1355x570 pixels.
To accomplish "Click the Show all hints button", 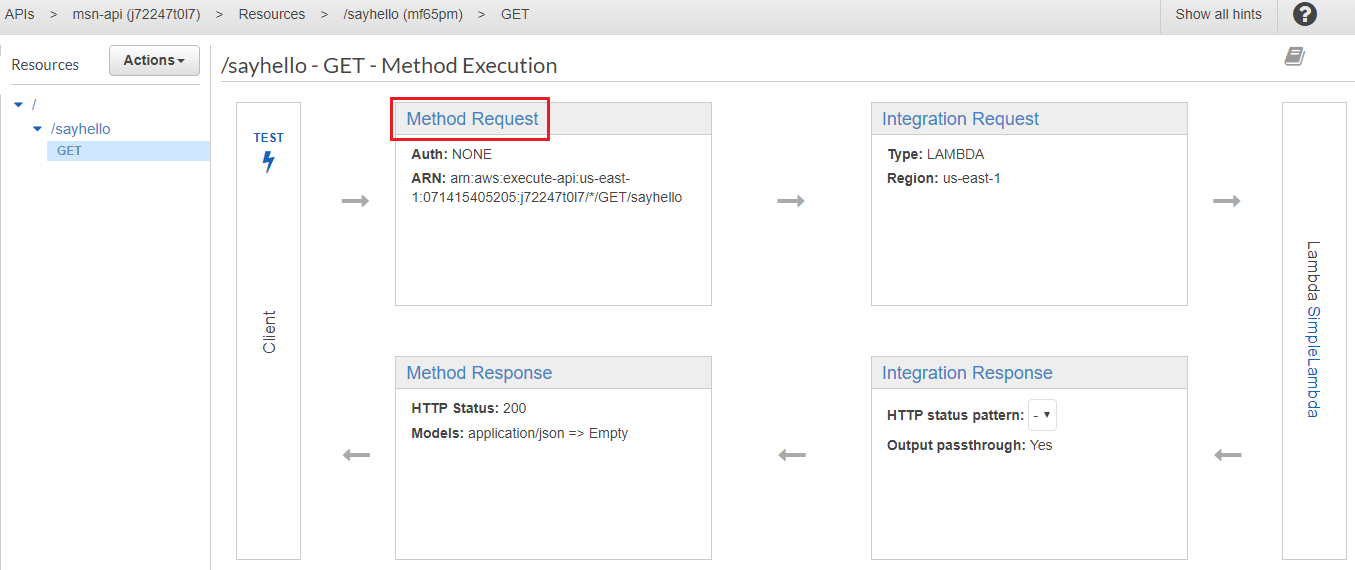I will click(x=1218, y=15).
